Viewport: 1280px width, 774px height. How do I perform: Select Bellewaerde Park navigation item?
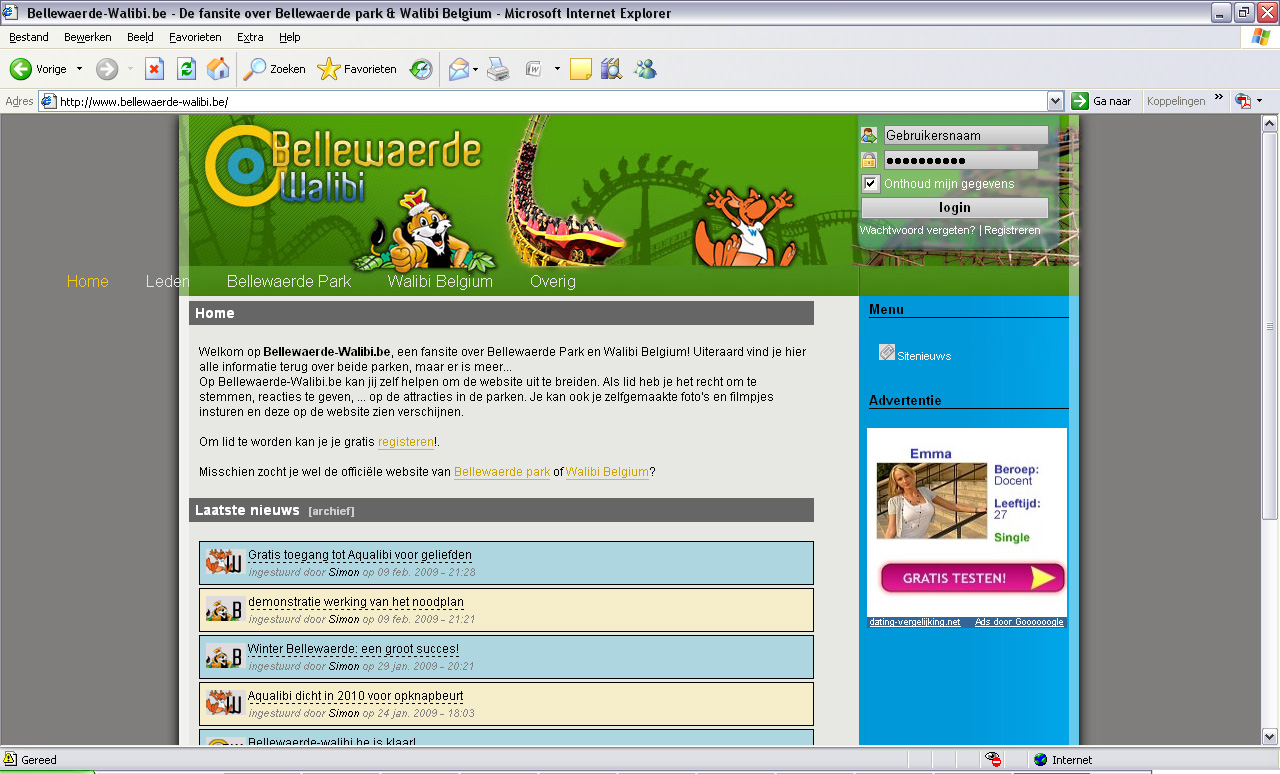(289, 281)
